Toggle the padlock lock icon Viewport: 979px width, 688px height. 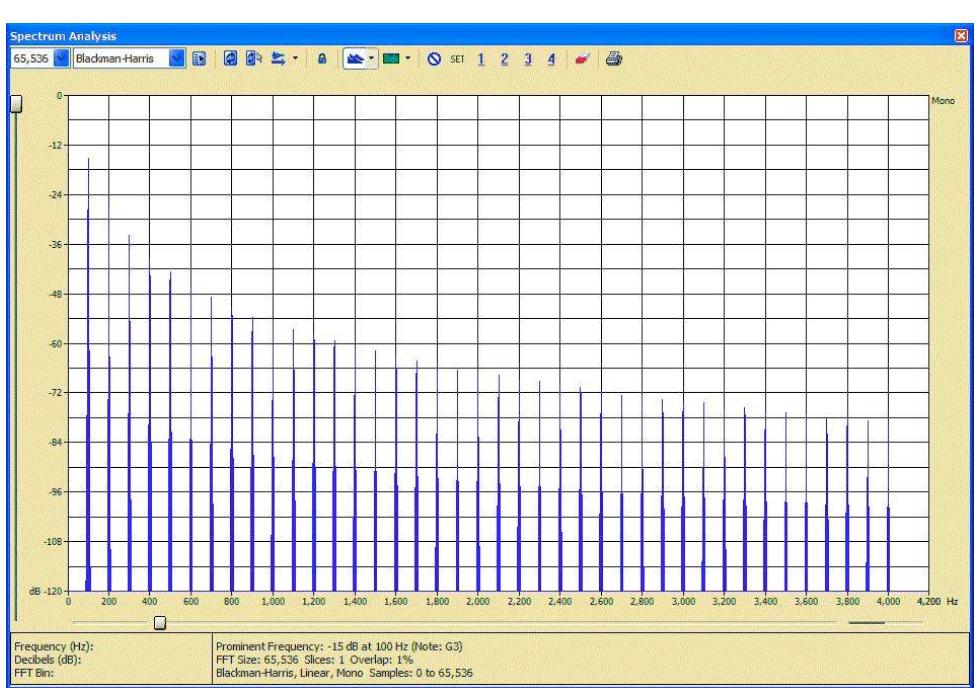[323, 59]
